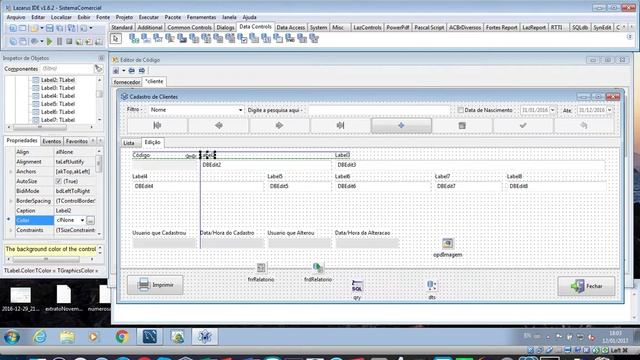Open the start date picker dropdown
Image resolution: width=640 pixels, height=360 pixels.
(x=553, y=110)
